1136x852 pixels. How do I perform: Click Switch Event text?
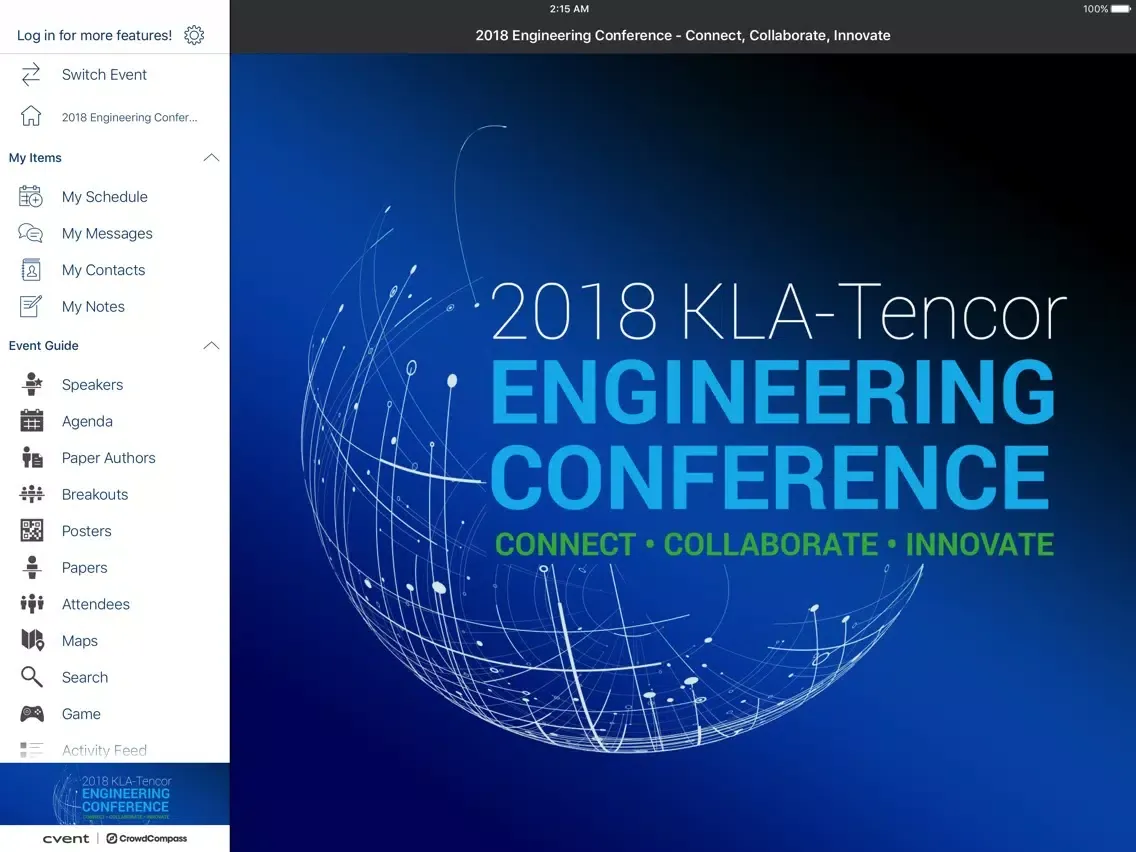click(x=104, y=75)
